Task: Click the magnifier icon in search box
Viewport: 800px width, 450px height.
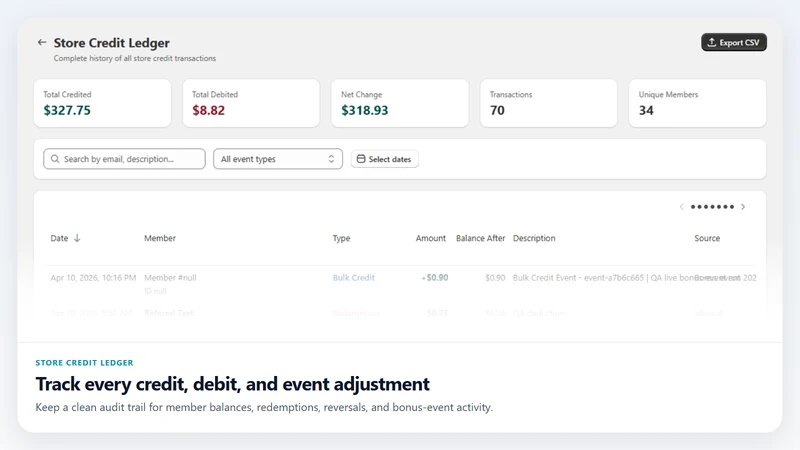Action: [55, 159]
